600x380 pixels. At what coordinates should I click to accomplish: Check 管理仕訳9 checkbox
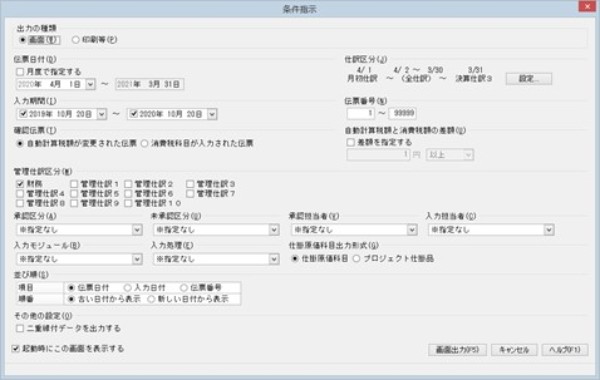coord(74,203)
